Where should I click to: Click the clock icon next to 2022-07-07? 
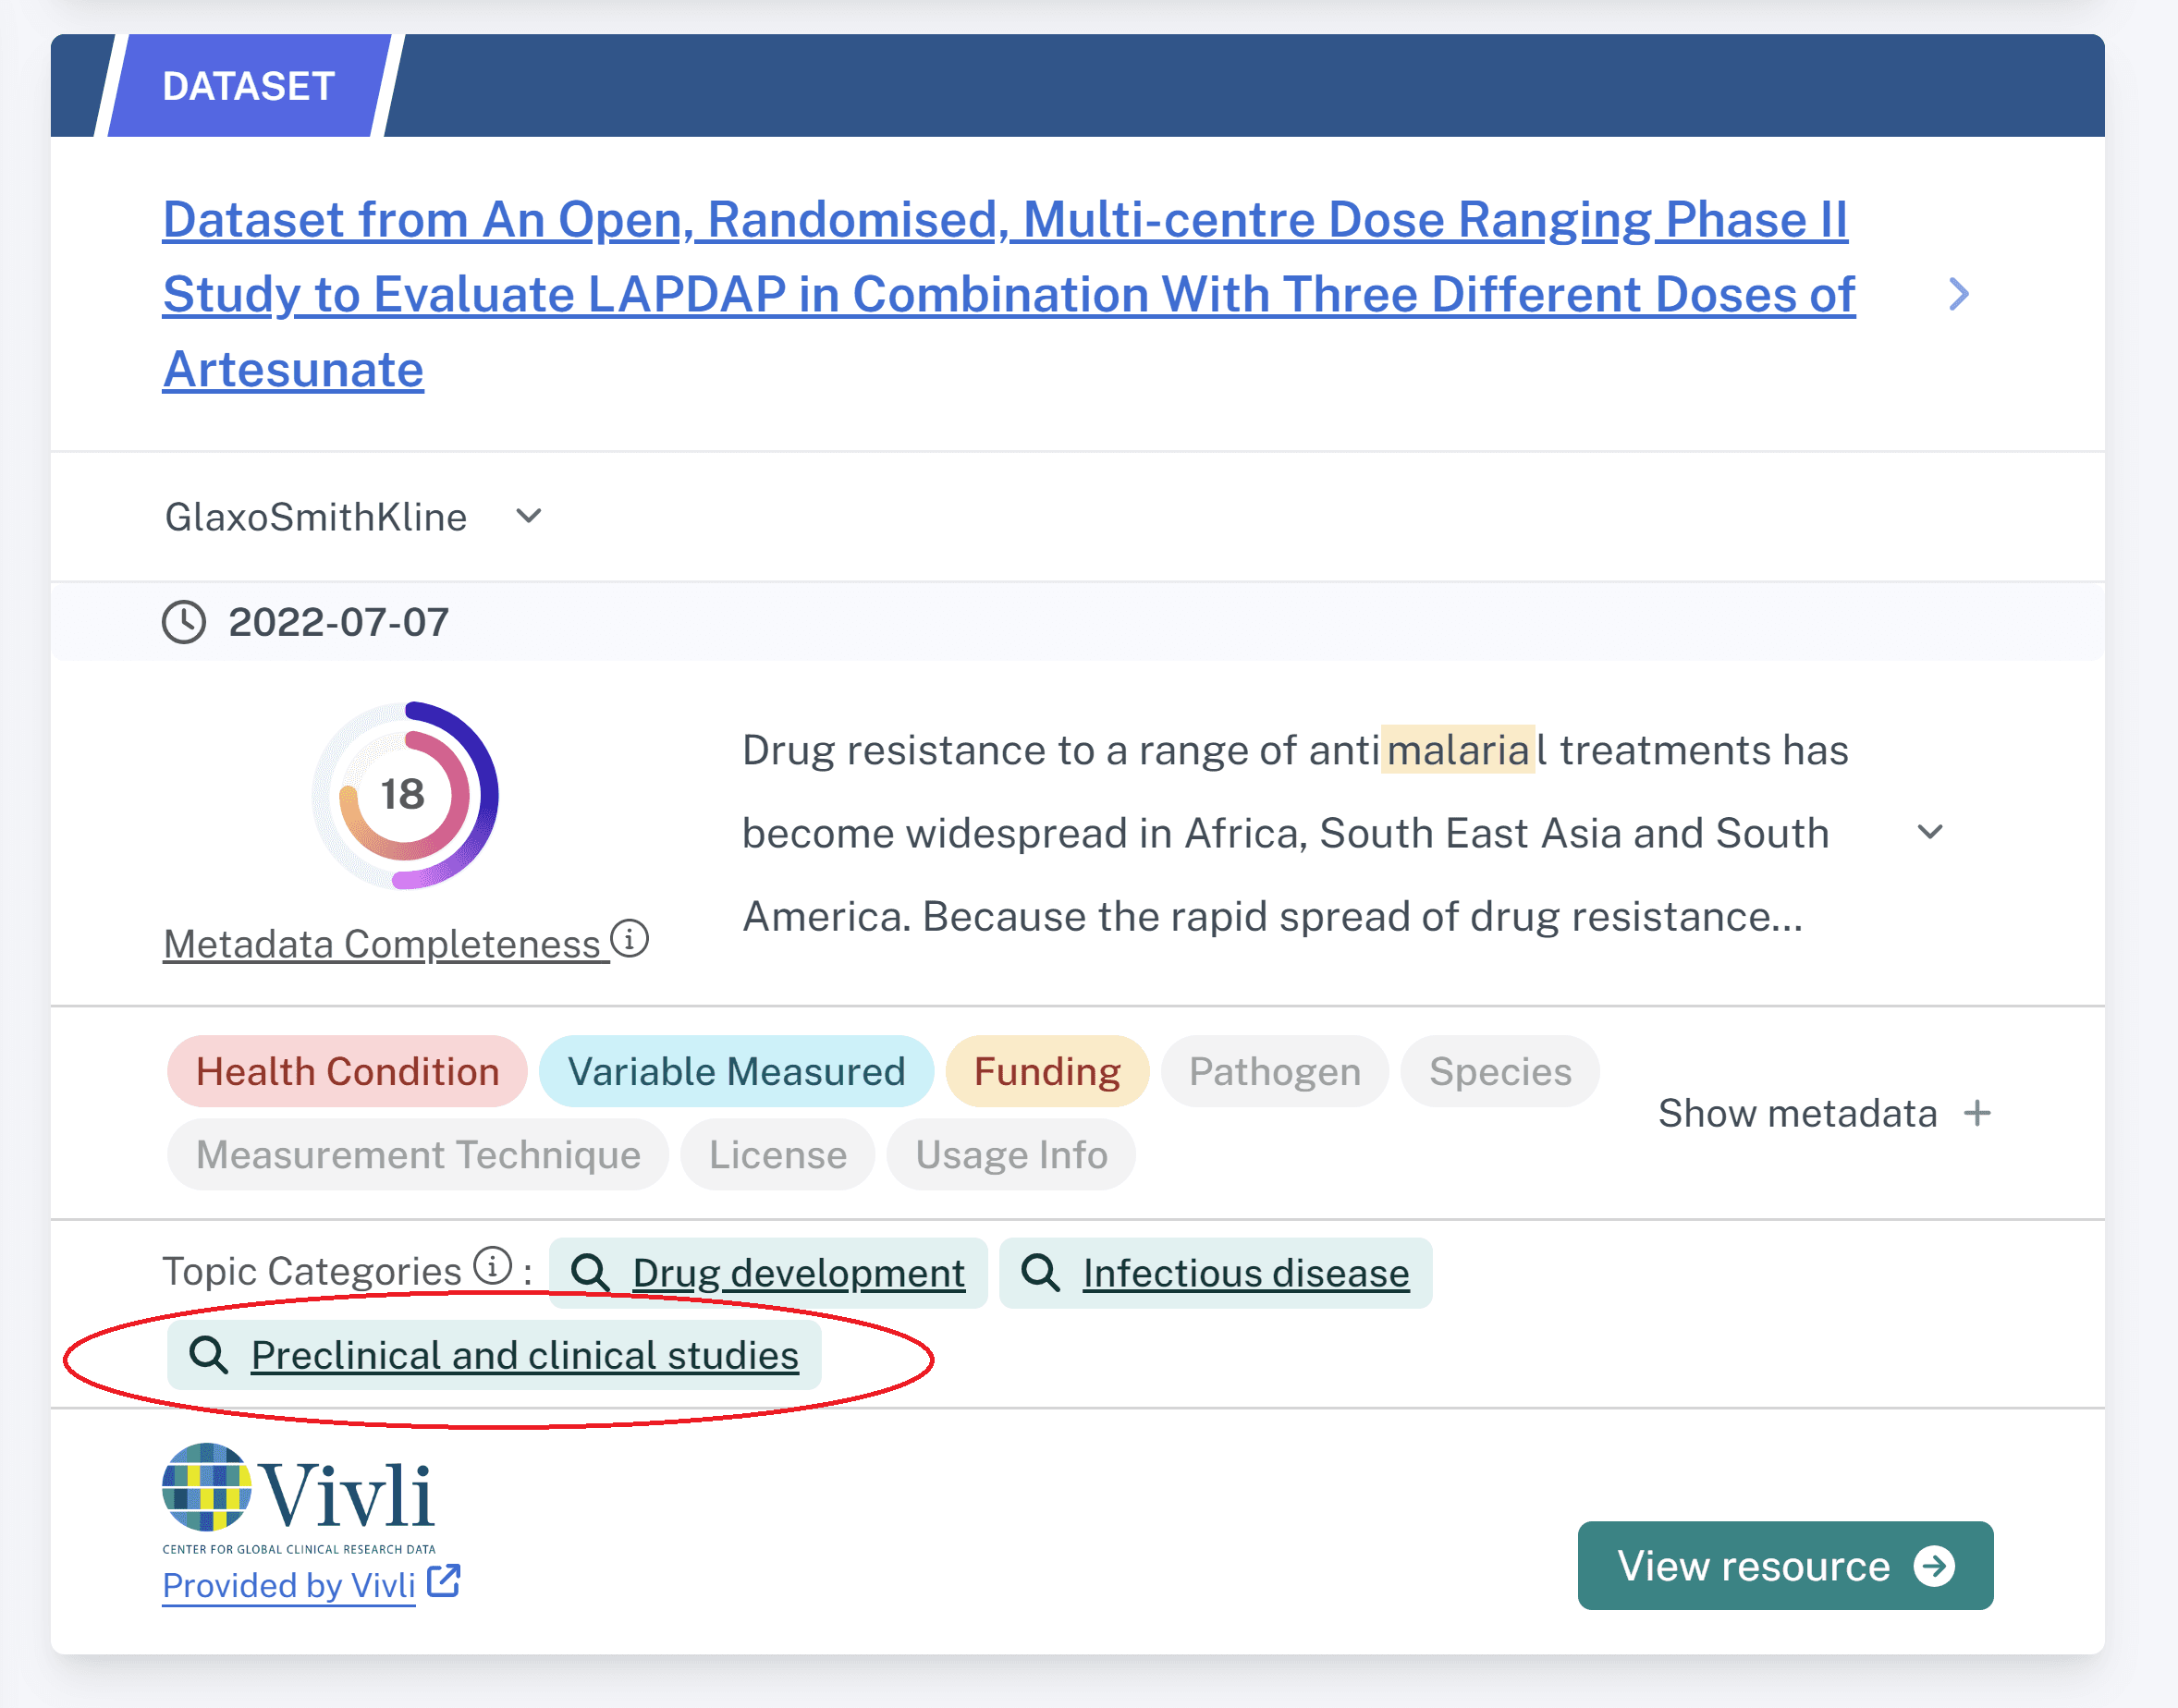click(x=184, y=622)
